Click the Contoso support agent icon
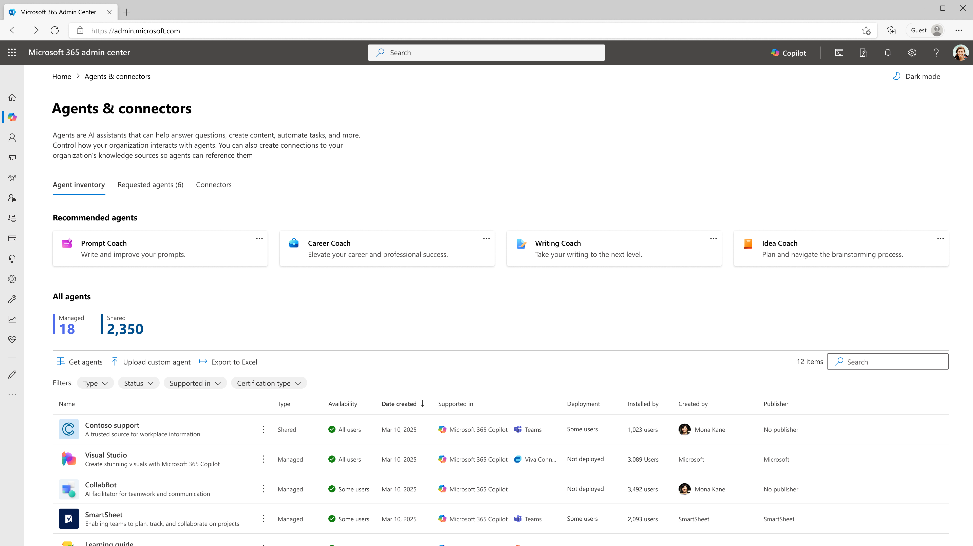 tap(69, 429)
